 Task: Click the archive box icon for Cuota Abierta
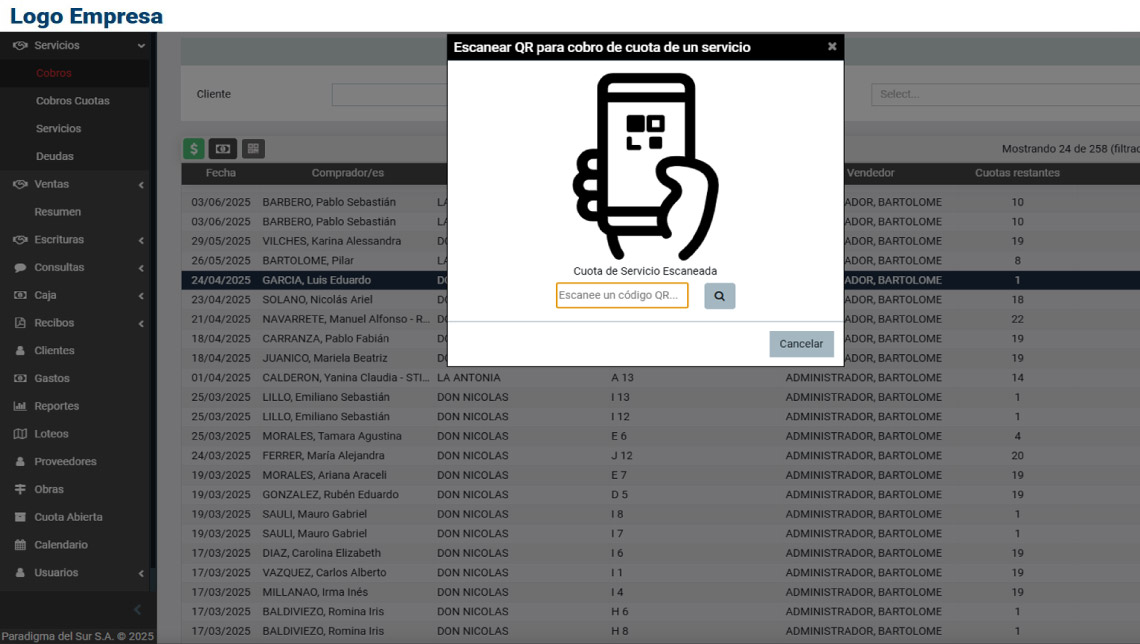click(20, 517)
